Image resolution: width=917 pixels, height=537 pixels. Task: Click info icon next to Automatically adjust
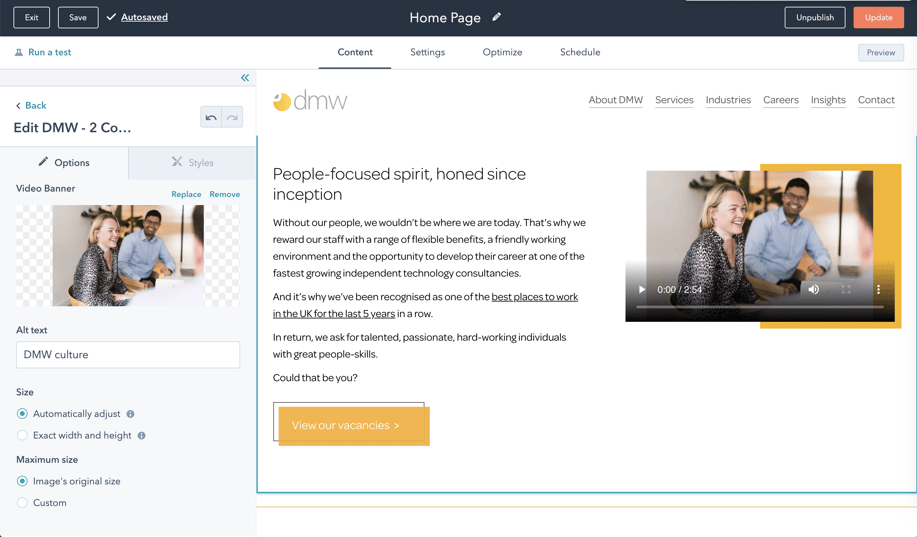click(131, 414)
